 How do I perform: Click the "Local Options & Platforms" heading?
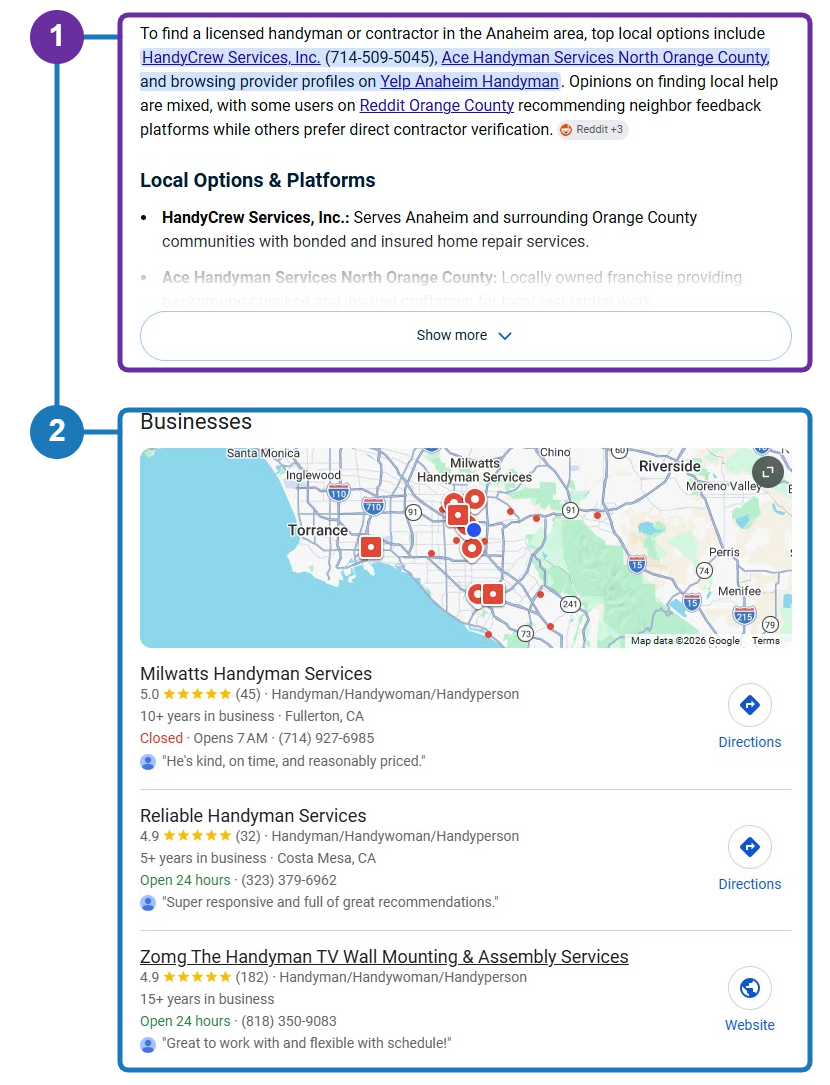tap(258, 181)
